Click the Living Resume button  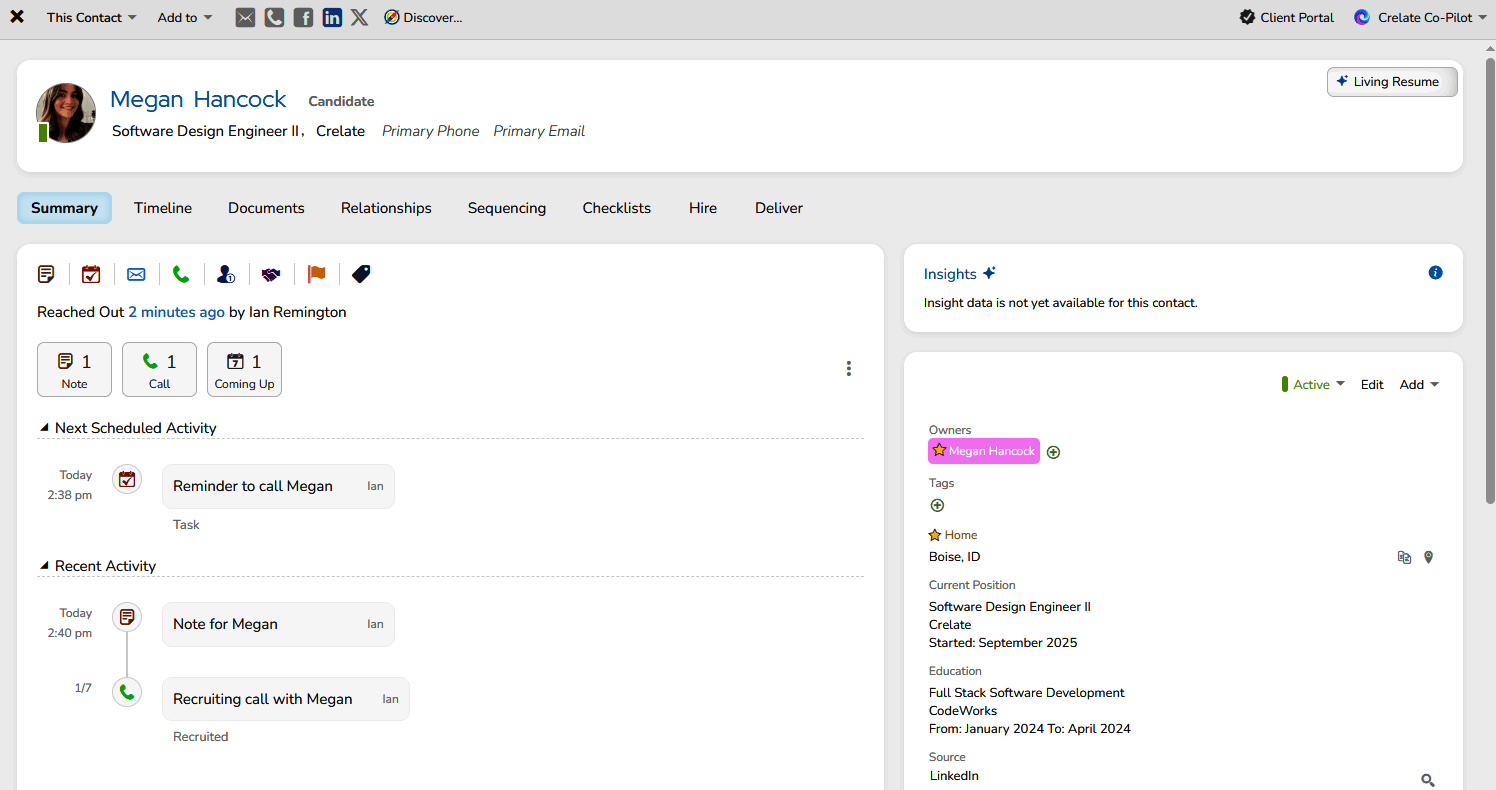click(1392, 82)
